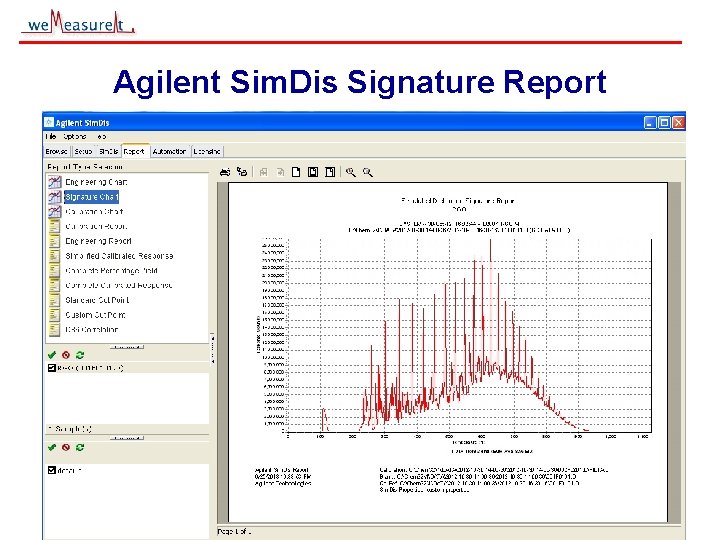
Task: Toggle the default sample checkbox
Action: pyautogui.click(x=52, y=470)
